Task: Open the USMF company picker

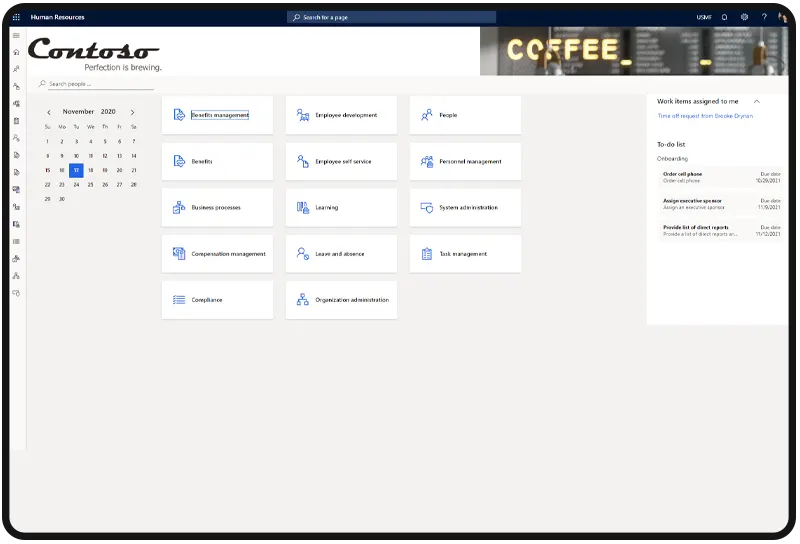Action: (704, 17)
